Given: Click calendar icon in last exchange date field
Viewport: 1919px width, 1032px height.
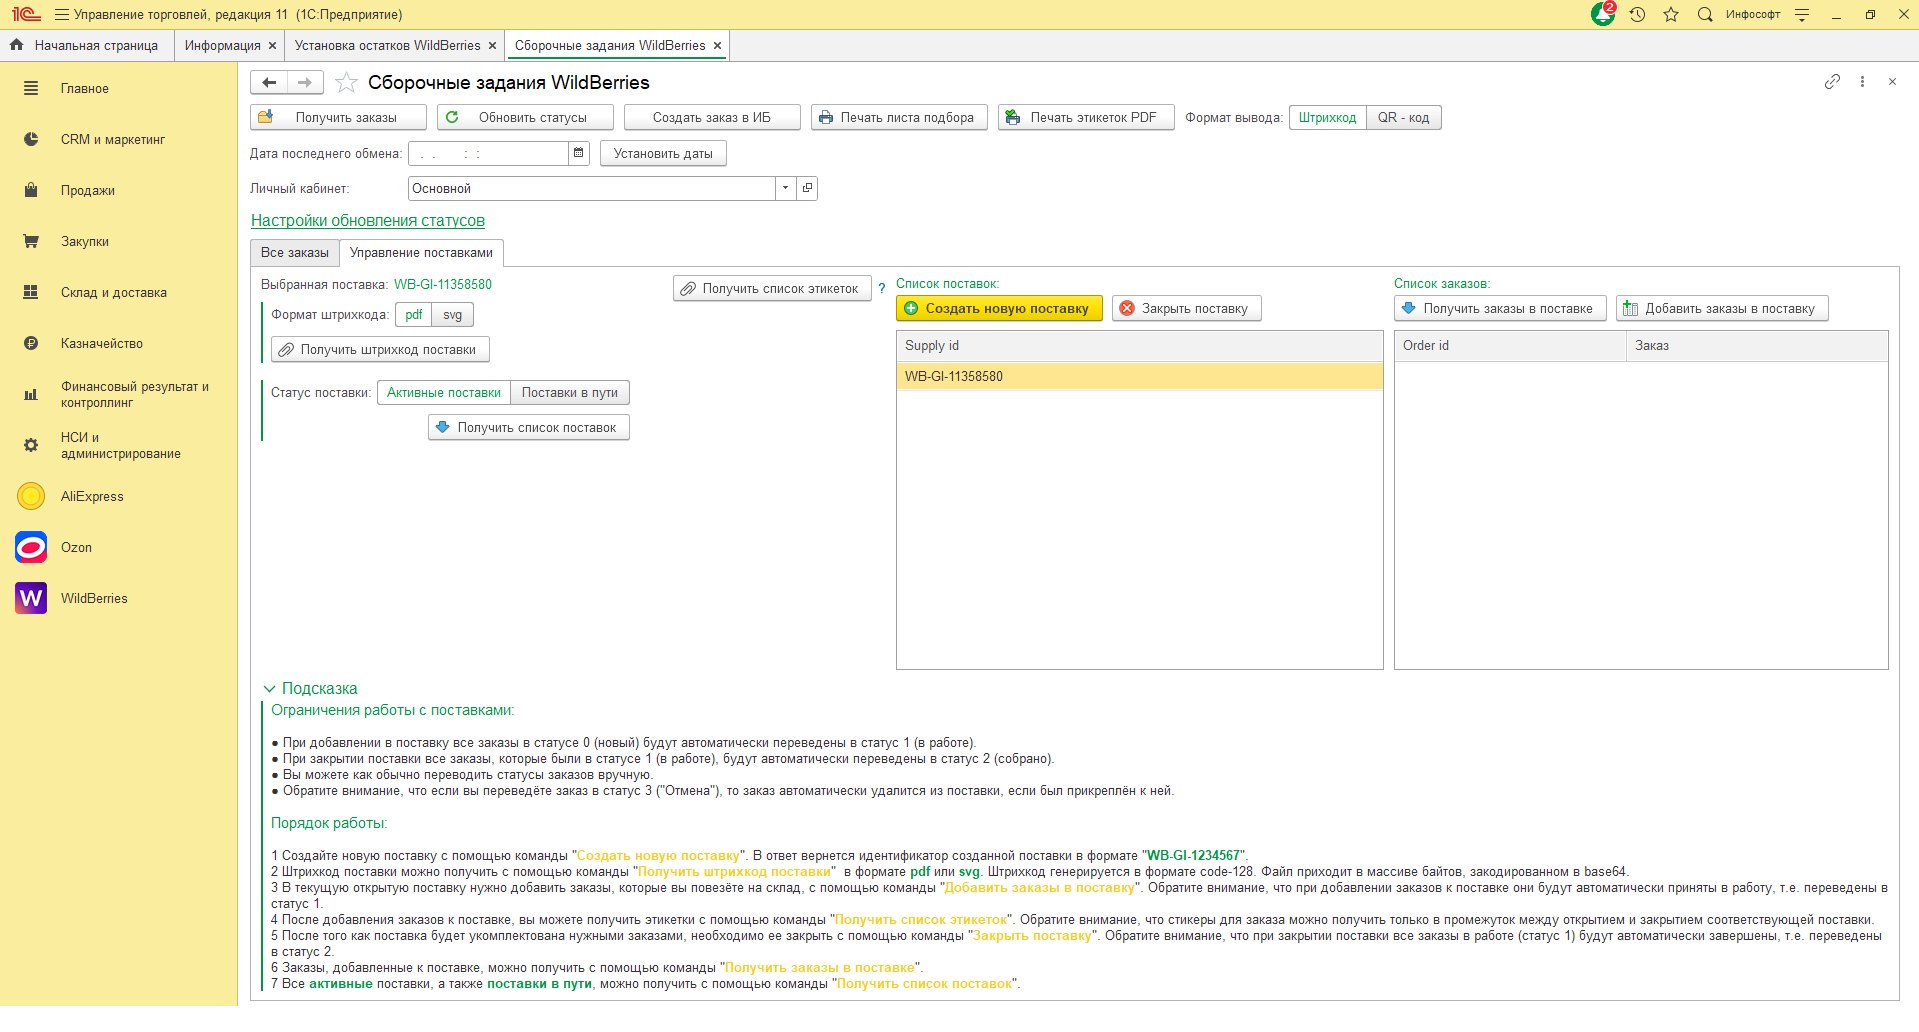Looking at the screenshot, I should [578, 153].
